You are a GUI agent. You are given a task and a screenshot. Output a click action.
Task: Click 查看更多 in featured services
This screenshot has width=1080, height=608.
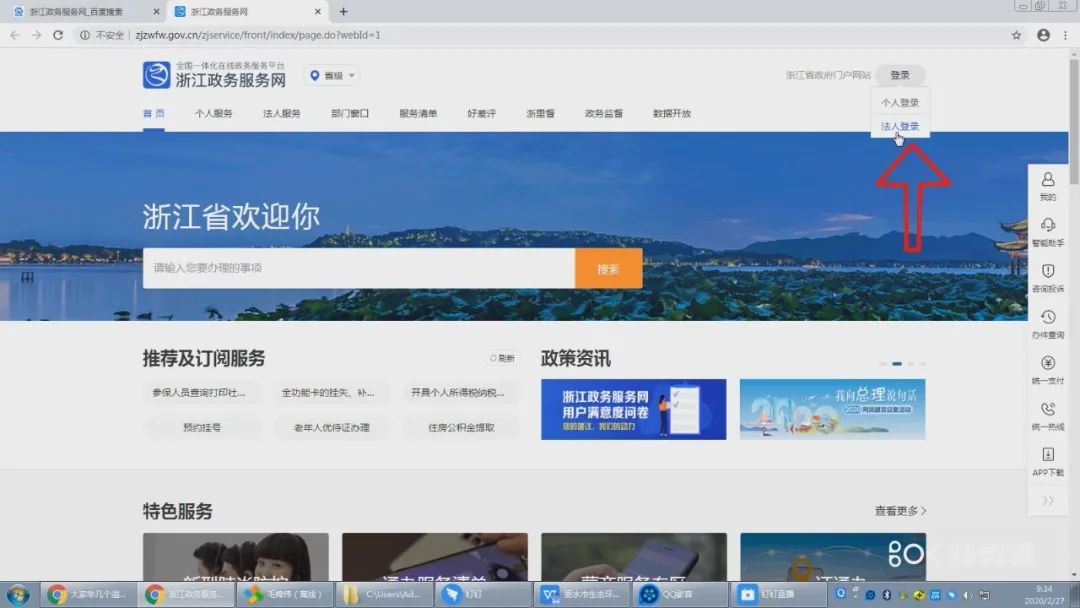pyautogui.click(x=900, y=511)
